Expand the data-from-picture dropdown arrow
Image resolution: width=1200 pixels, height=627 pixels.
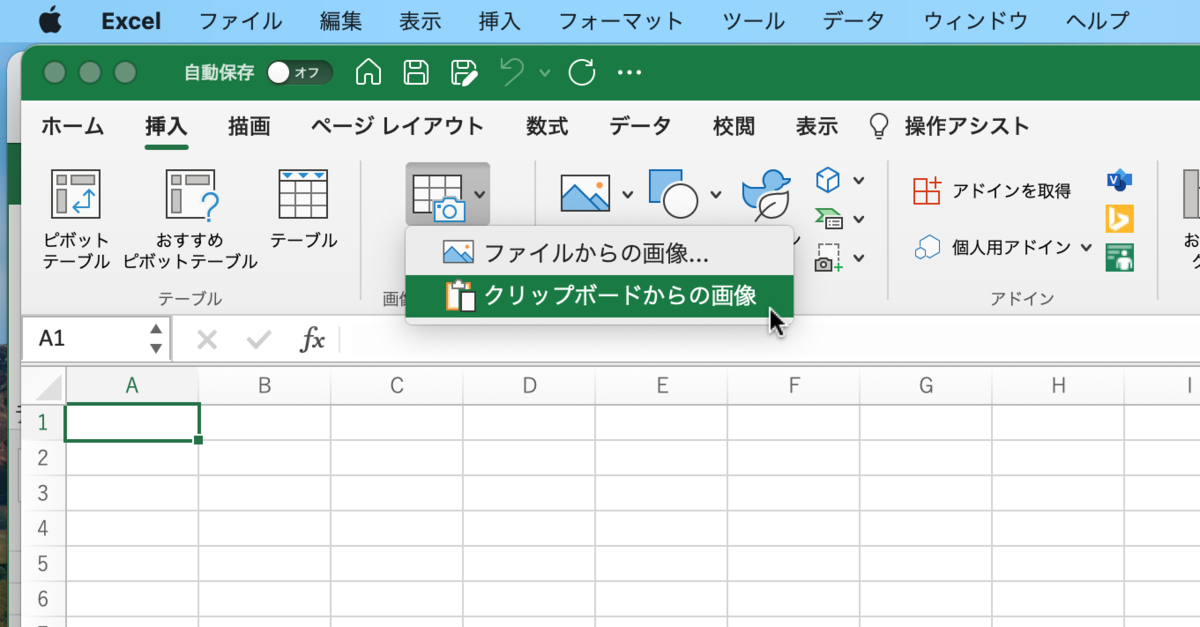click(x=480, y=194)
